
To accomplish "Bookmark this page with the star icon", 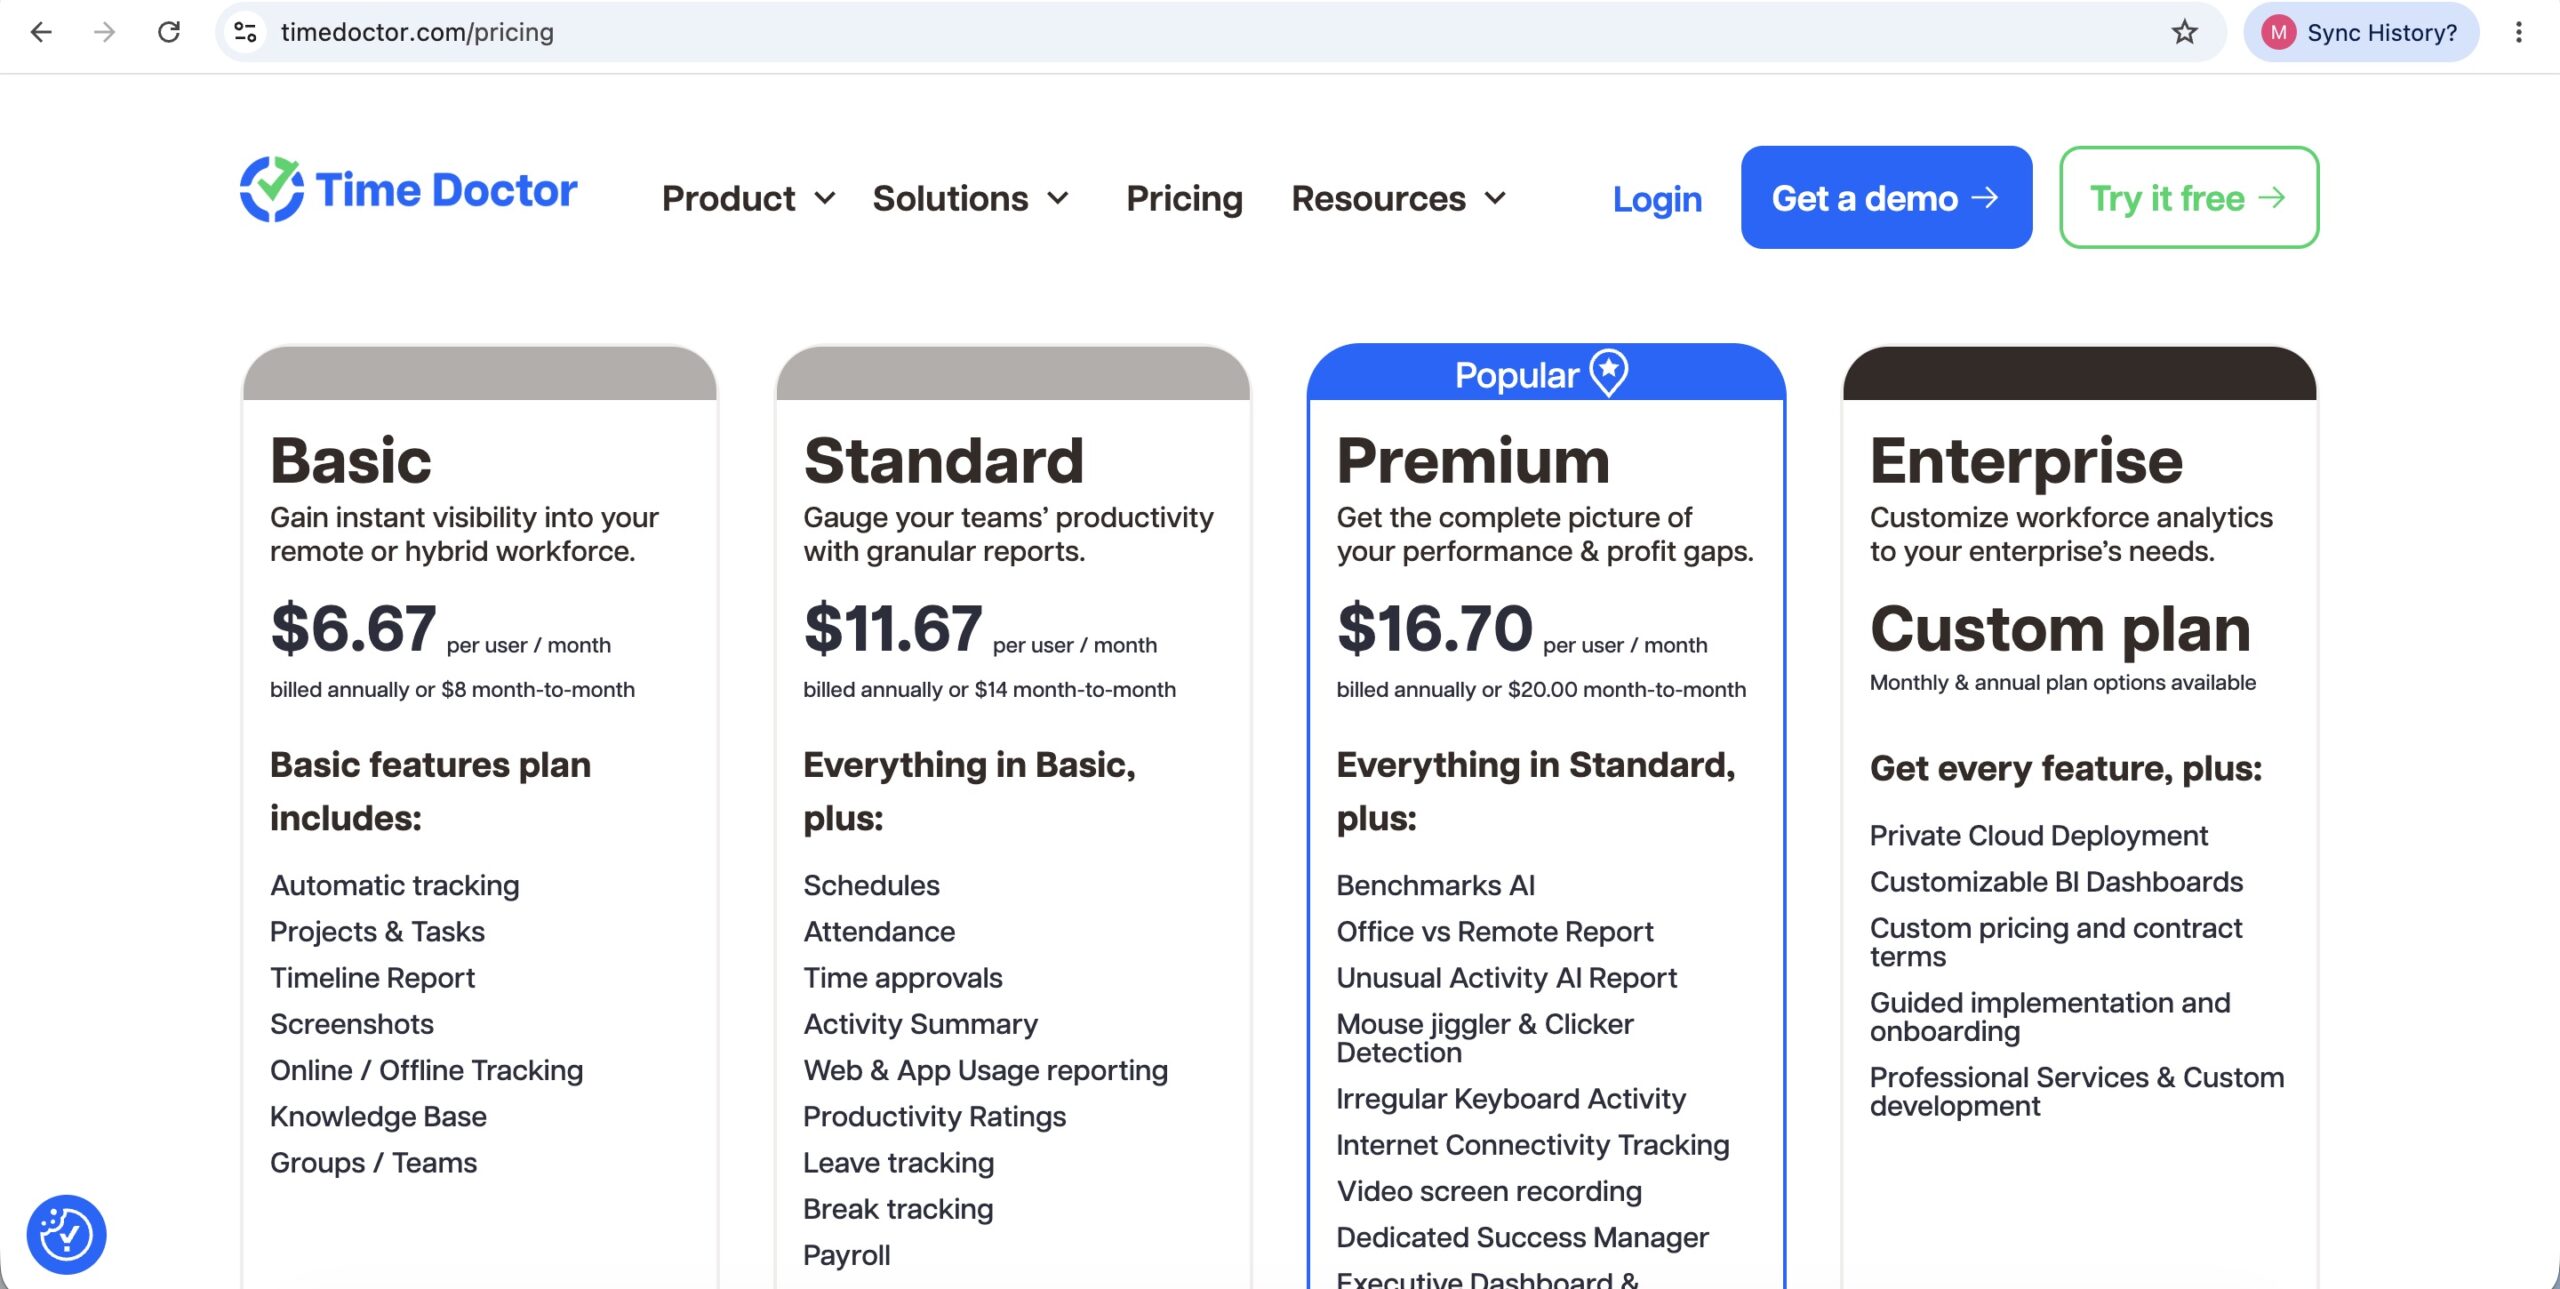I will pos(2184,32).
